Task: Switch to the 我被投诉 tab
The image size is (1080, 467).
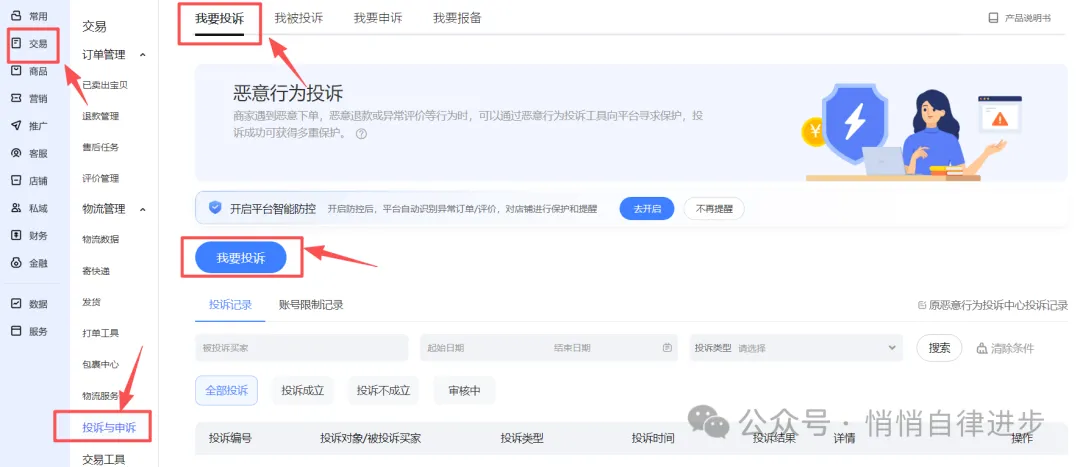Action: [298, 19]
